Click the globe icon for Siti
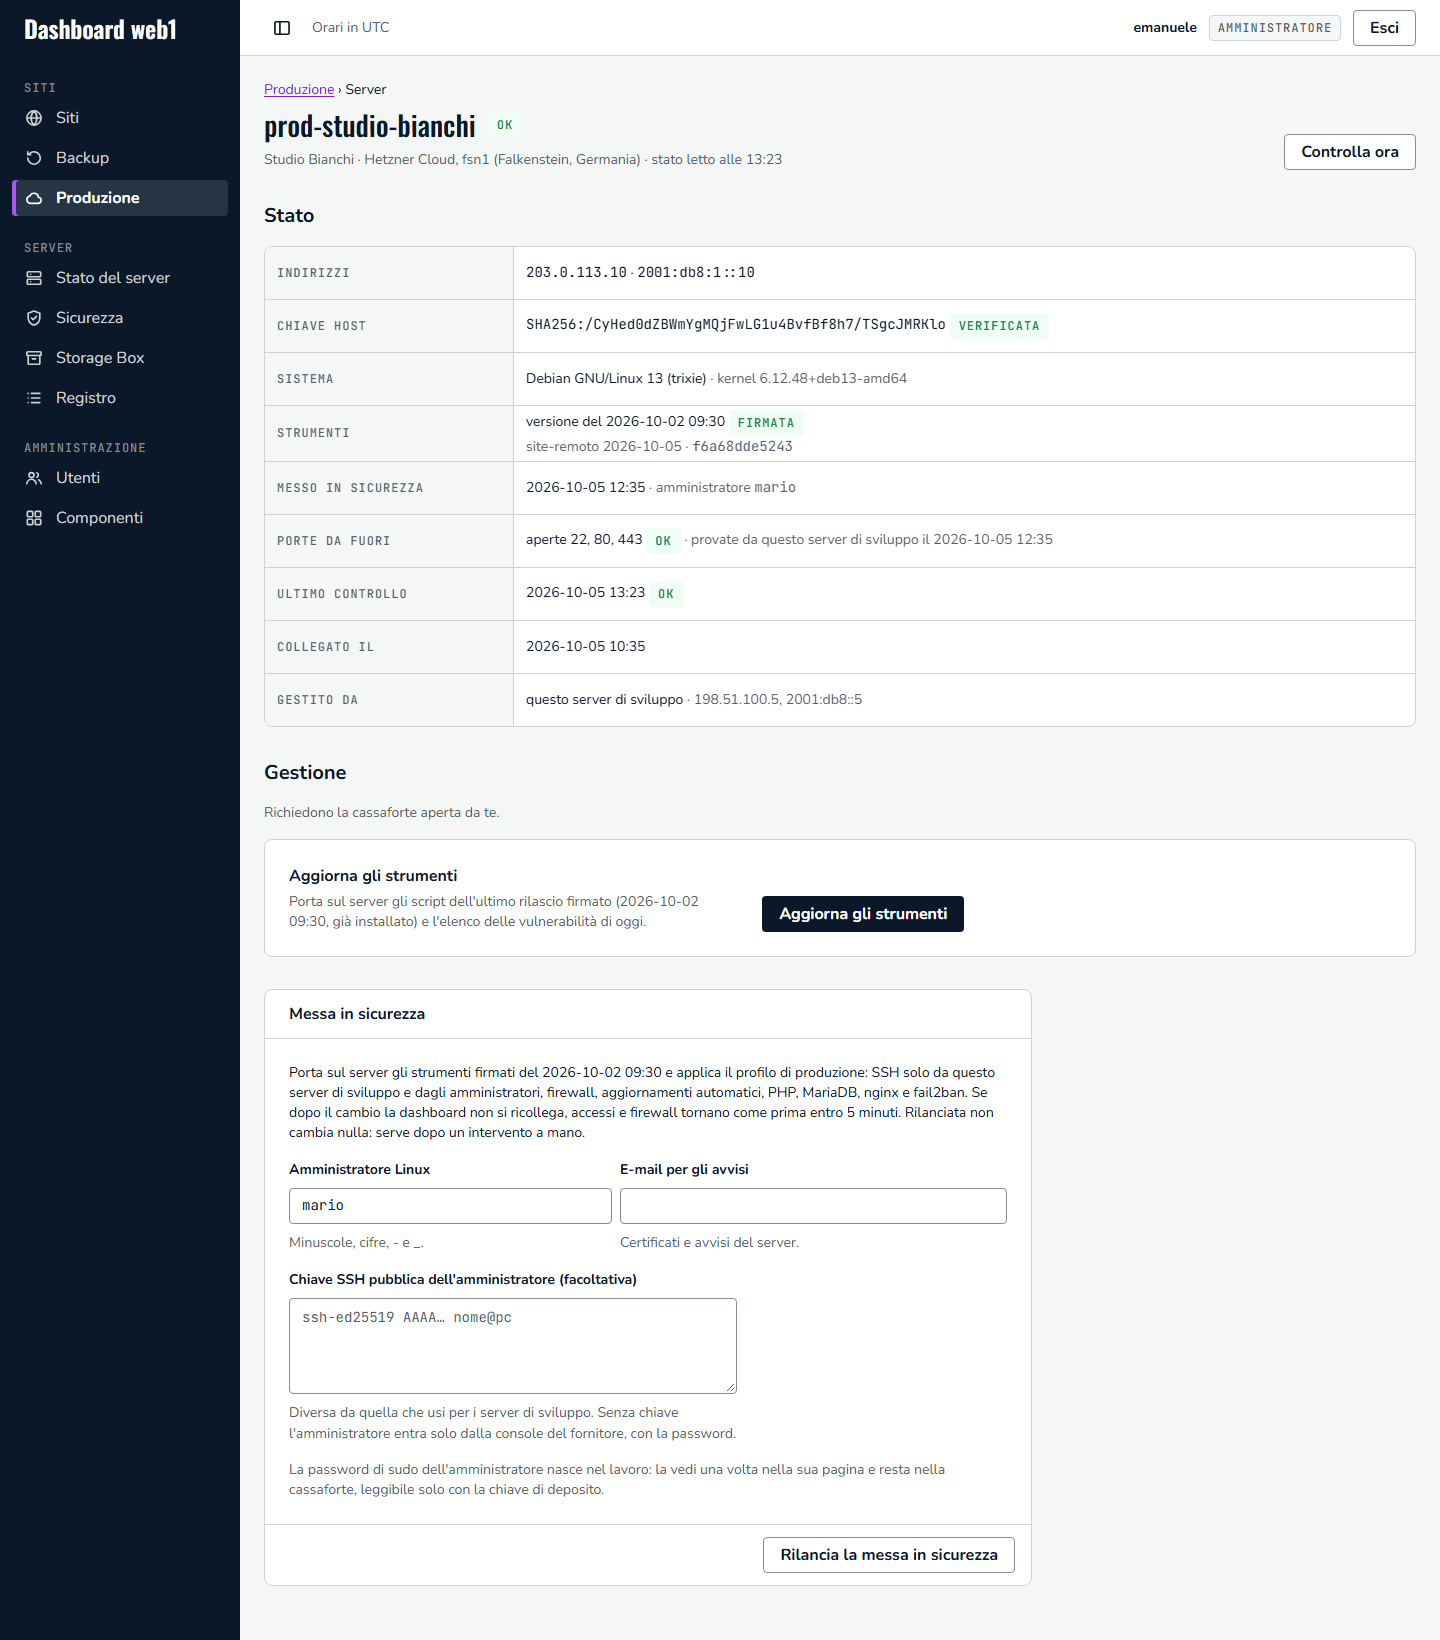1440x1640 pixels. coord(34,118)
